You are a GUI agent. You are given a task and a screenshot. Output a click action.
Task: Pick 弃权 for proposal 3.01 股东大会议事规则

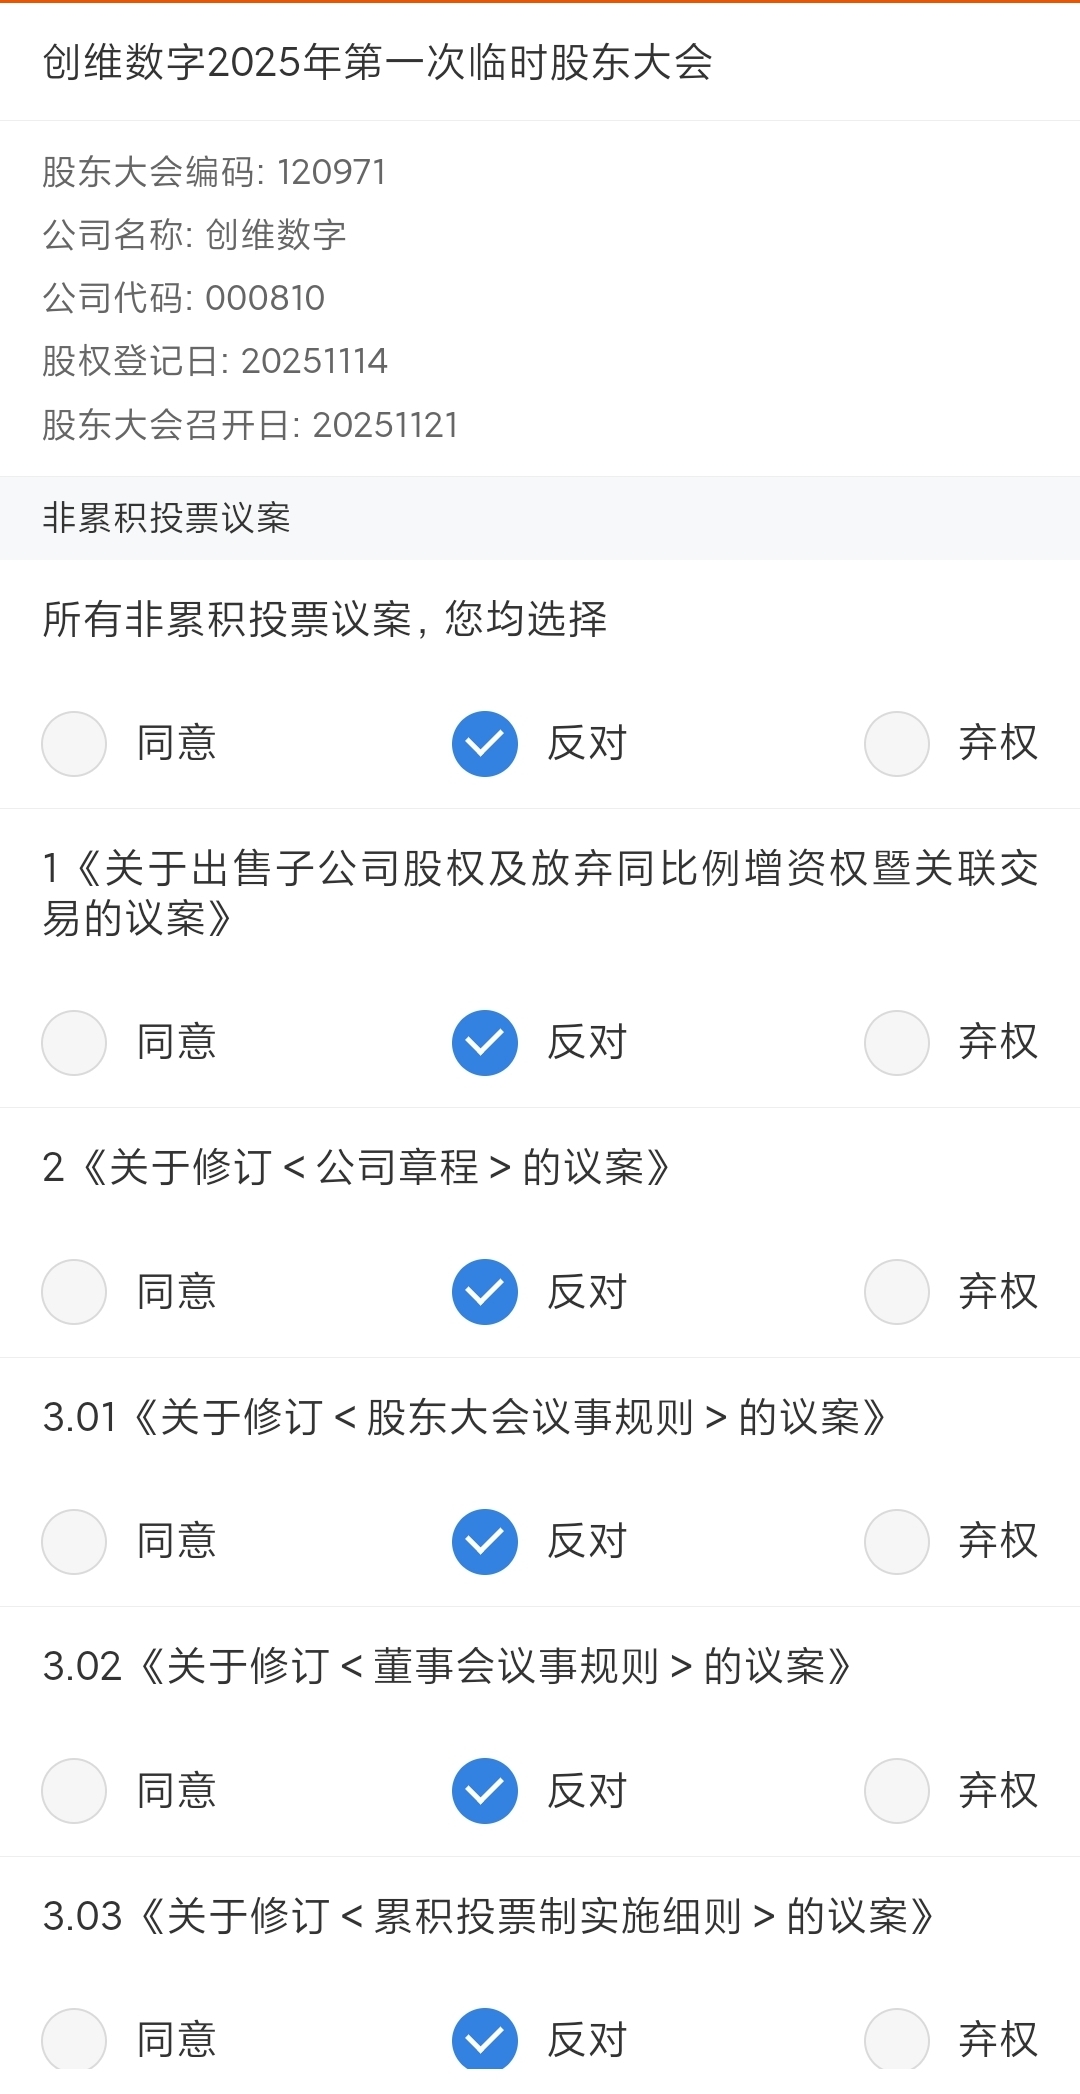pyautogui.click(x=897, y=1541)
